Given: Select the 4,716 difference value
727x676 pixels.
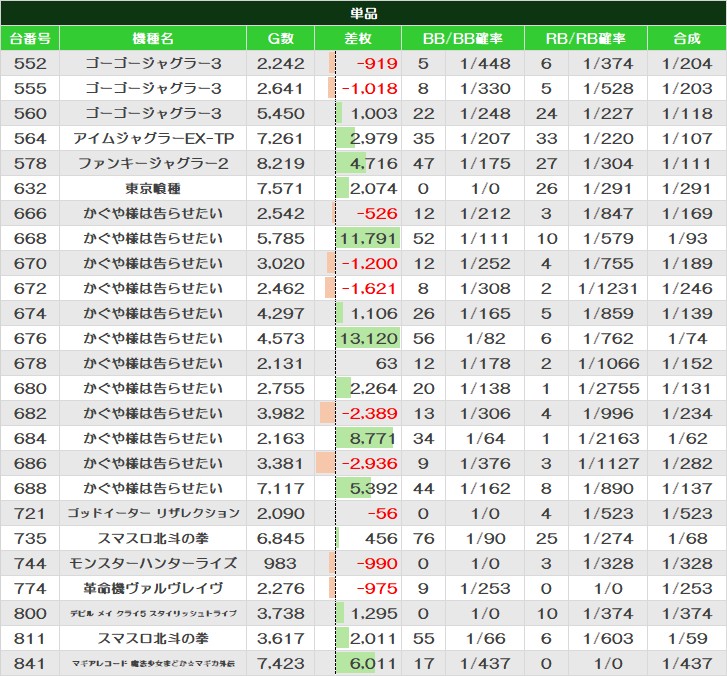Looking at the screenshot, I should (x=373, y=164).
